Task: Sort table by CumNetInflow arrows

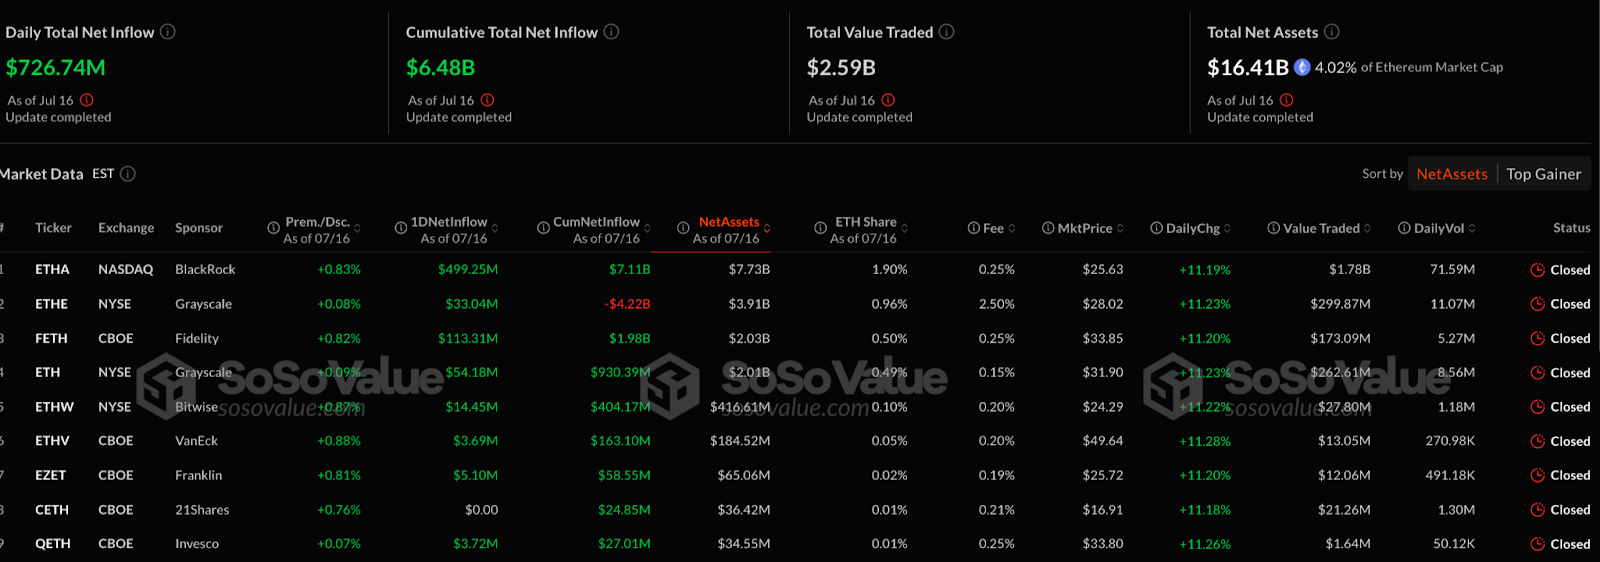Action: pyautogui.click(x=647, y=229)
